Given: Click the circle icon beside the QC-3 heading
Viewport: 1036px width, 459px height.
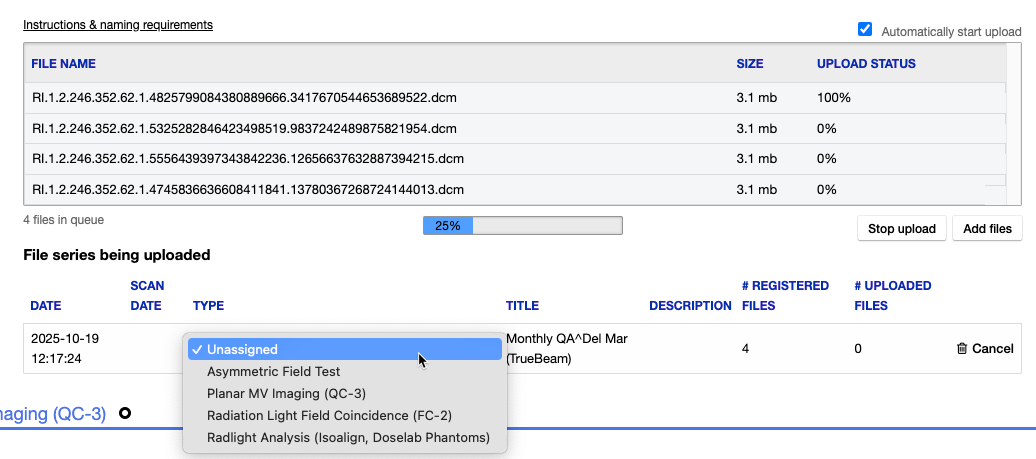Looking at the screenshot, I should click(125, 413).
